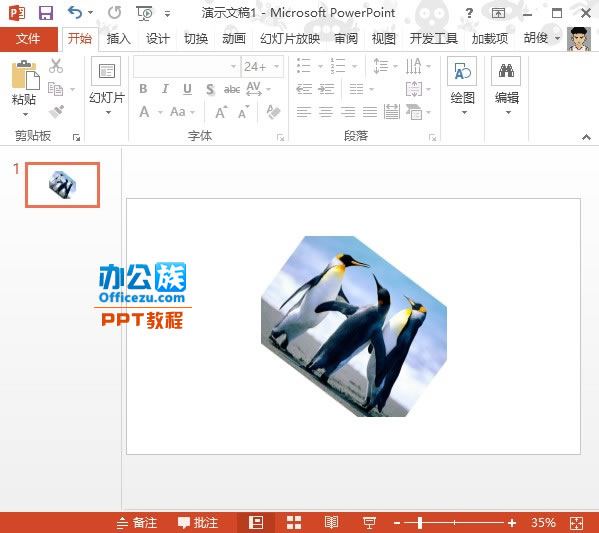The width and height of the screenshot is (599, 533).
Task: Open the 文件 (File) tab
Action: (28, 39)
